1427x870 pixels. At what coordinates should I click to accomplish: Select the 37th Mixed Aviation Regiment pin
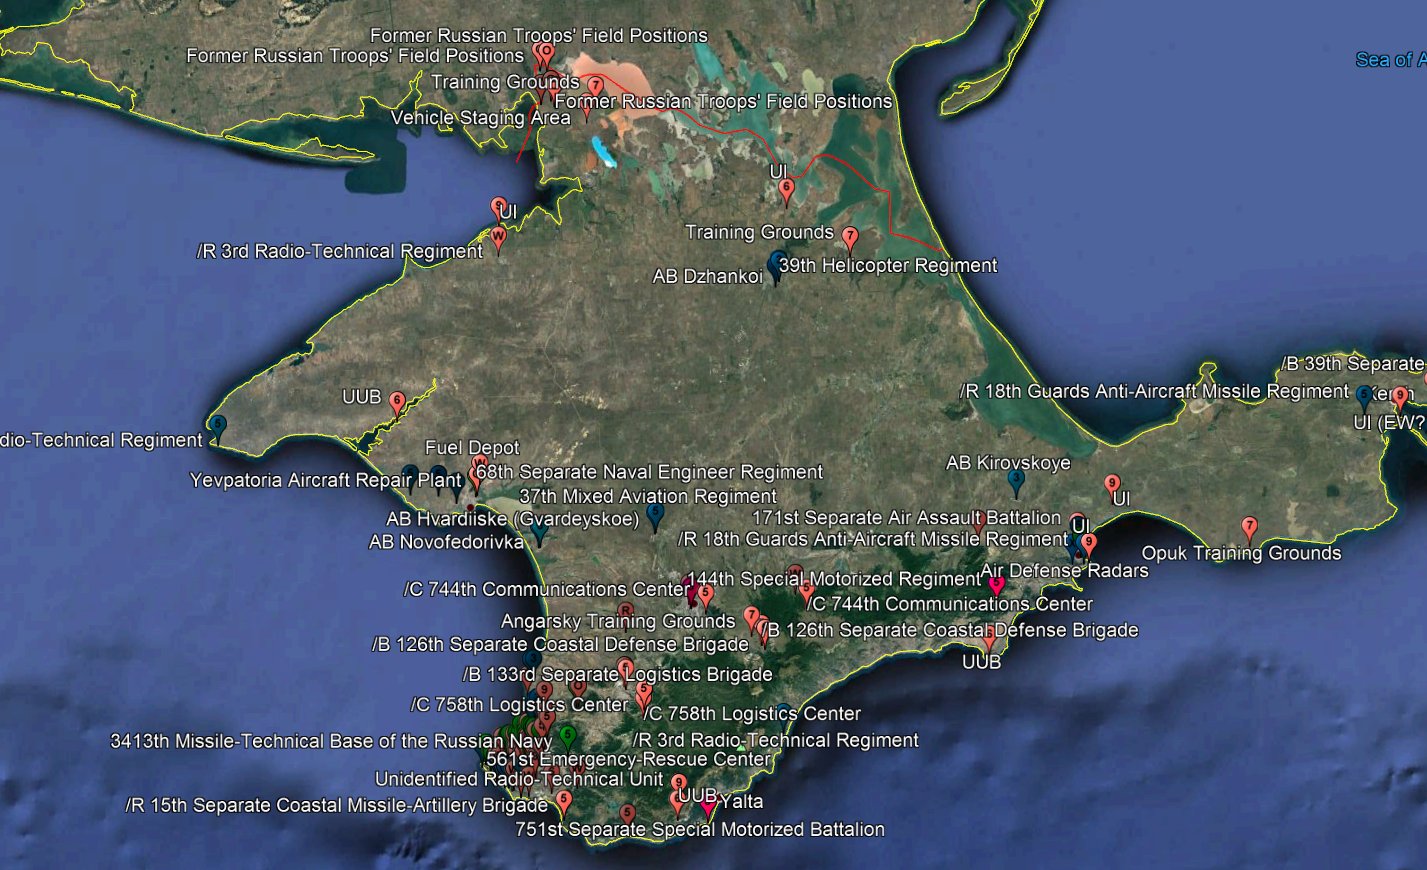click(x=655, y=515)
